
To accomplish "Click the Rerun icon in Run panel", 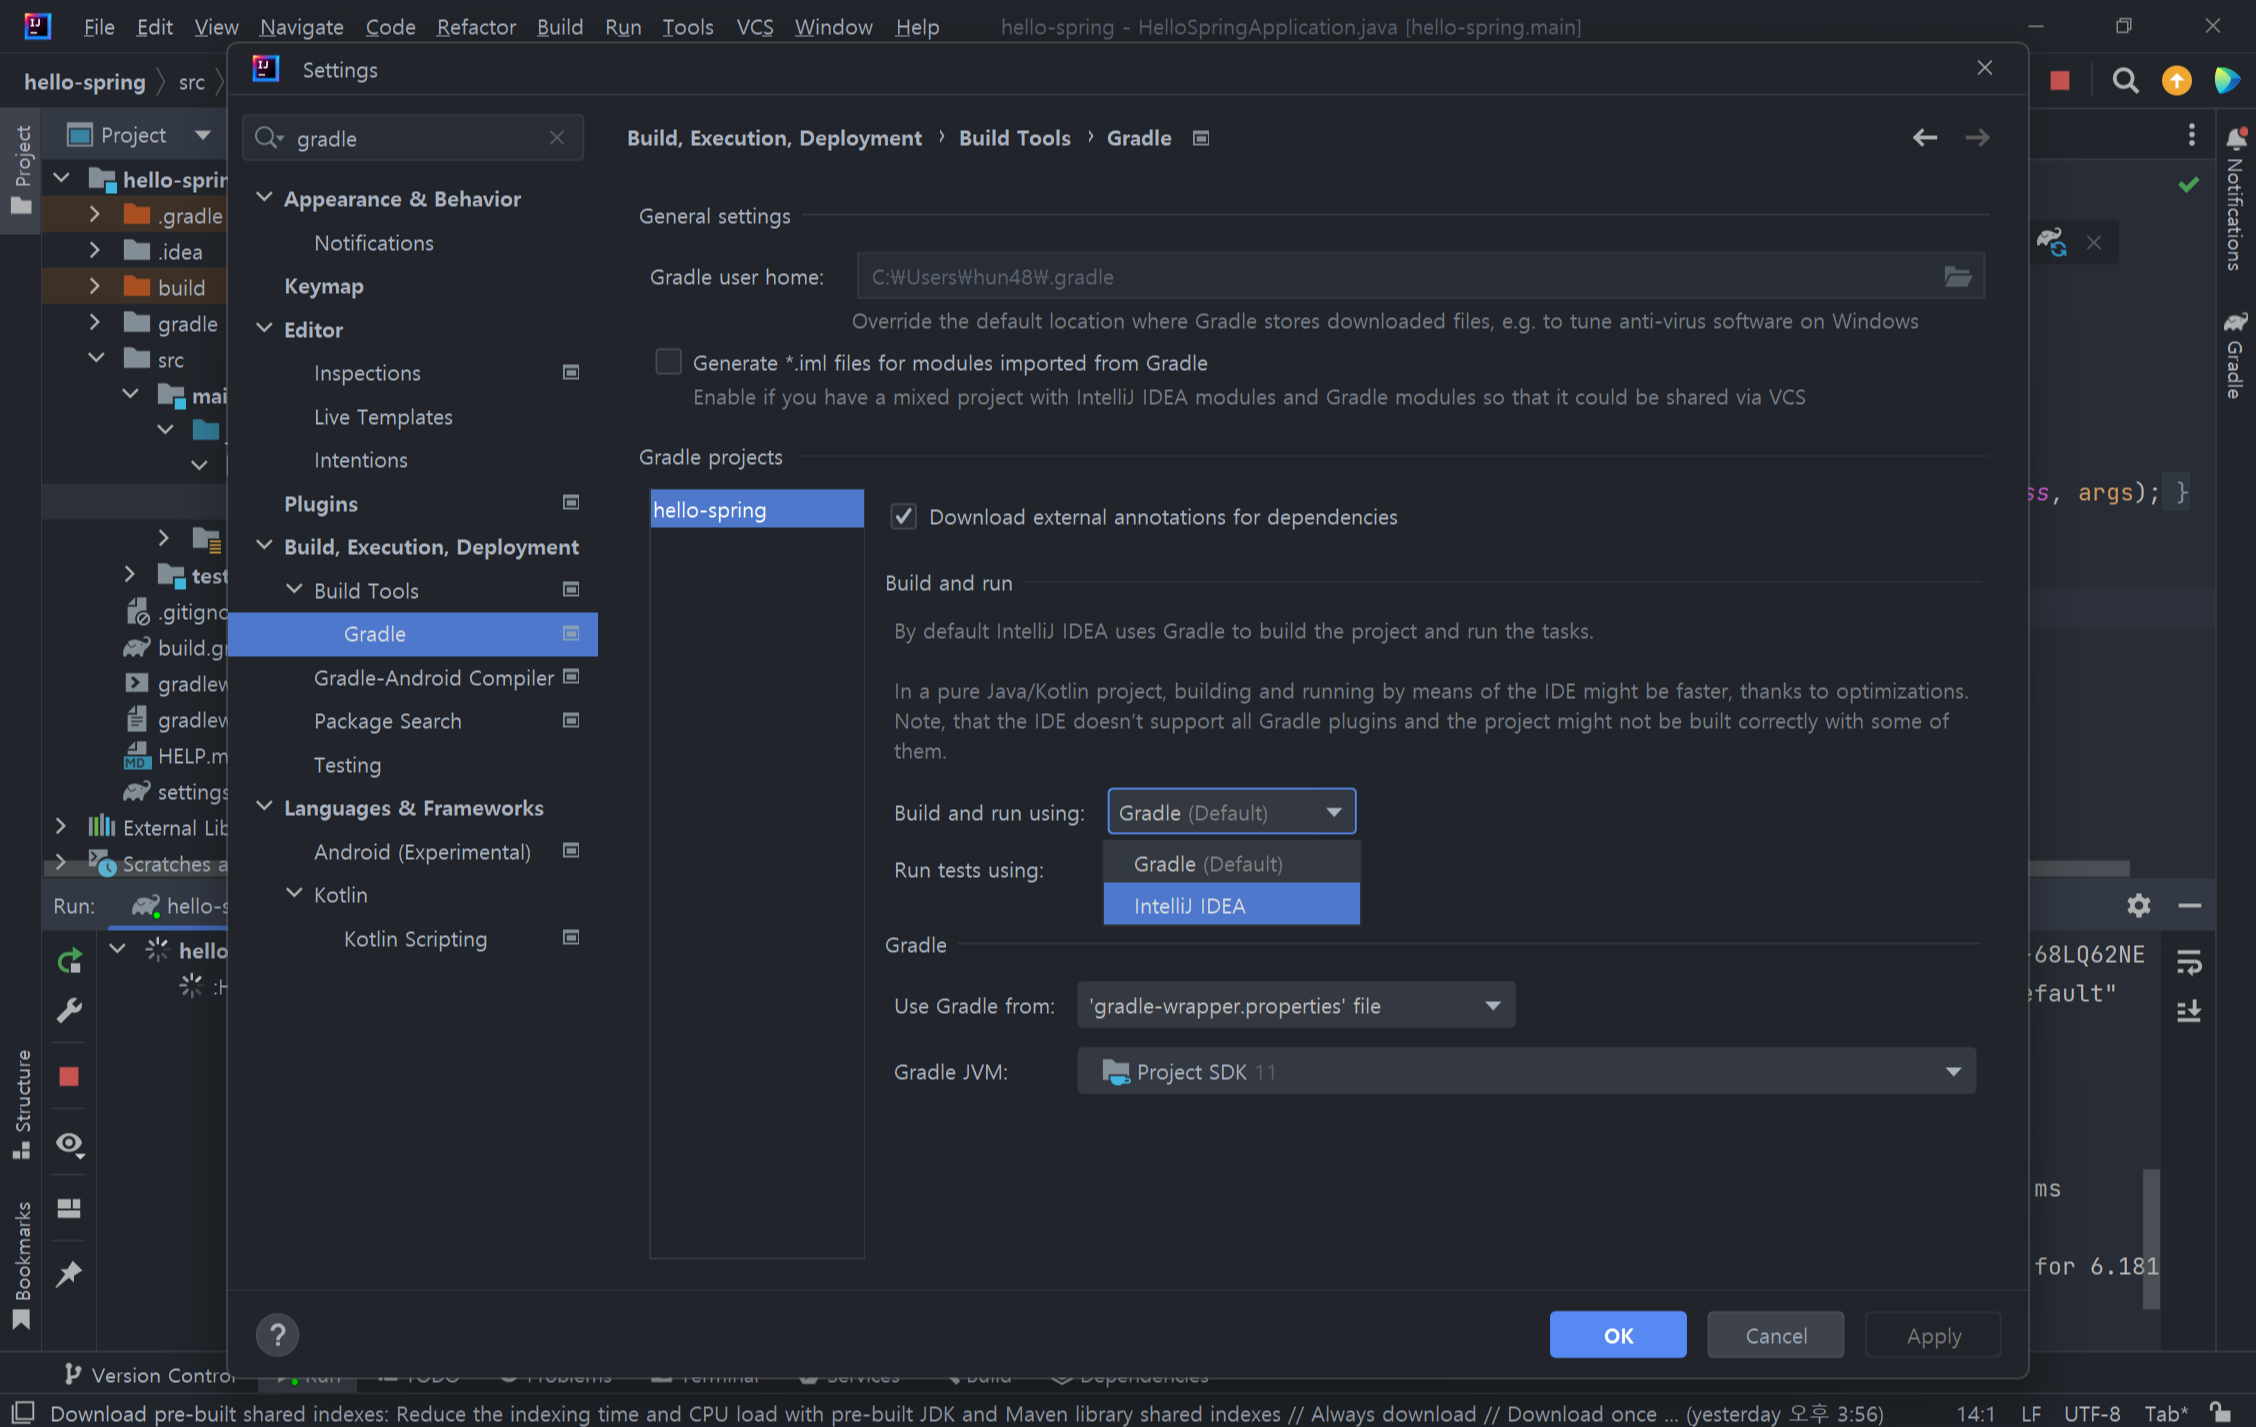I will coord(69,961).
